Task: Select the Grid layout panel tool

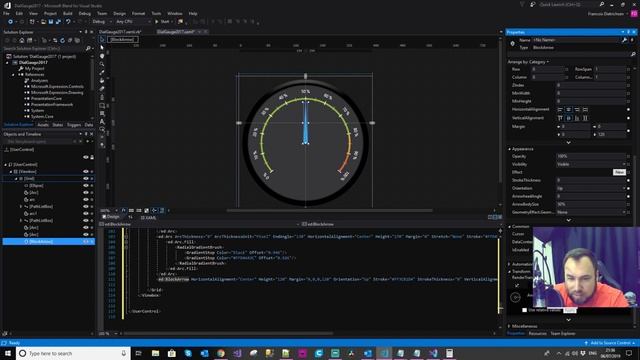Action: point(102,113)
